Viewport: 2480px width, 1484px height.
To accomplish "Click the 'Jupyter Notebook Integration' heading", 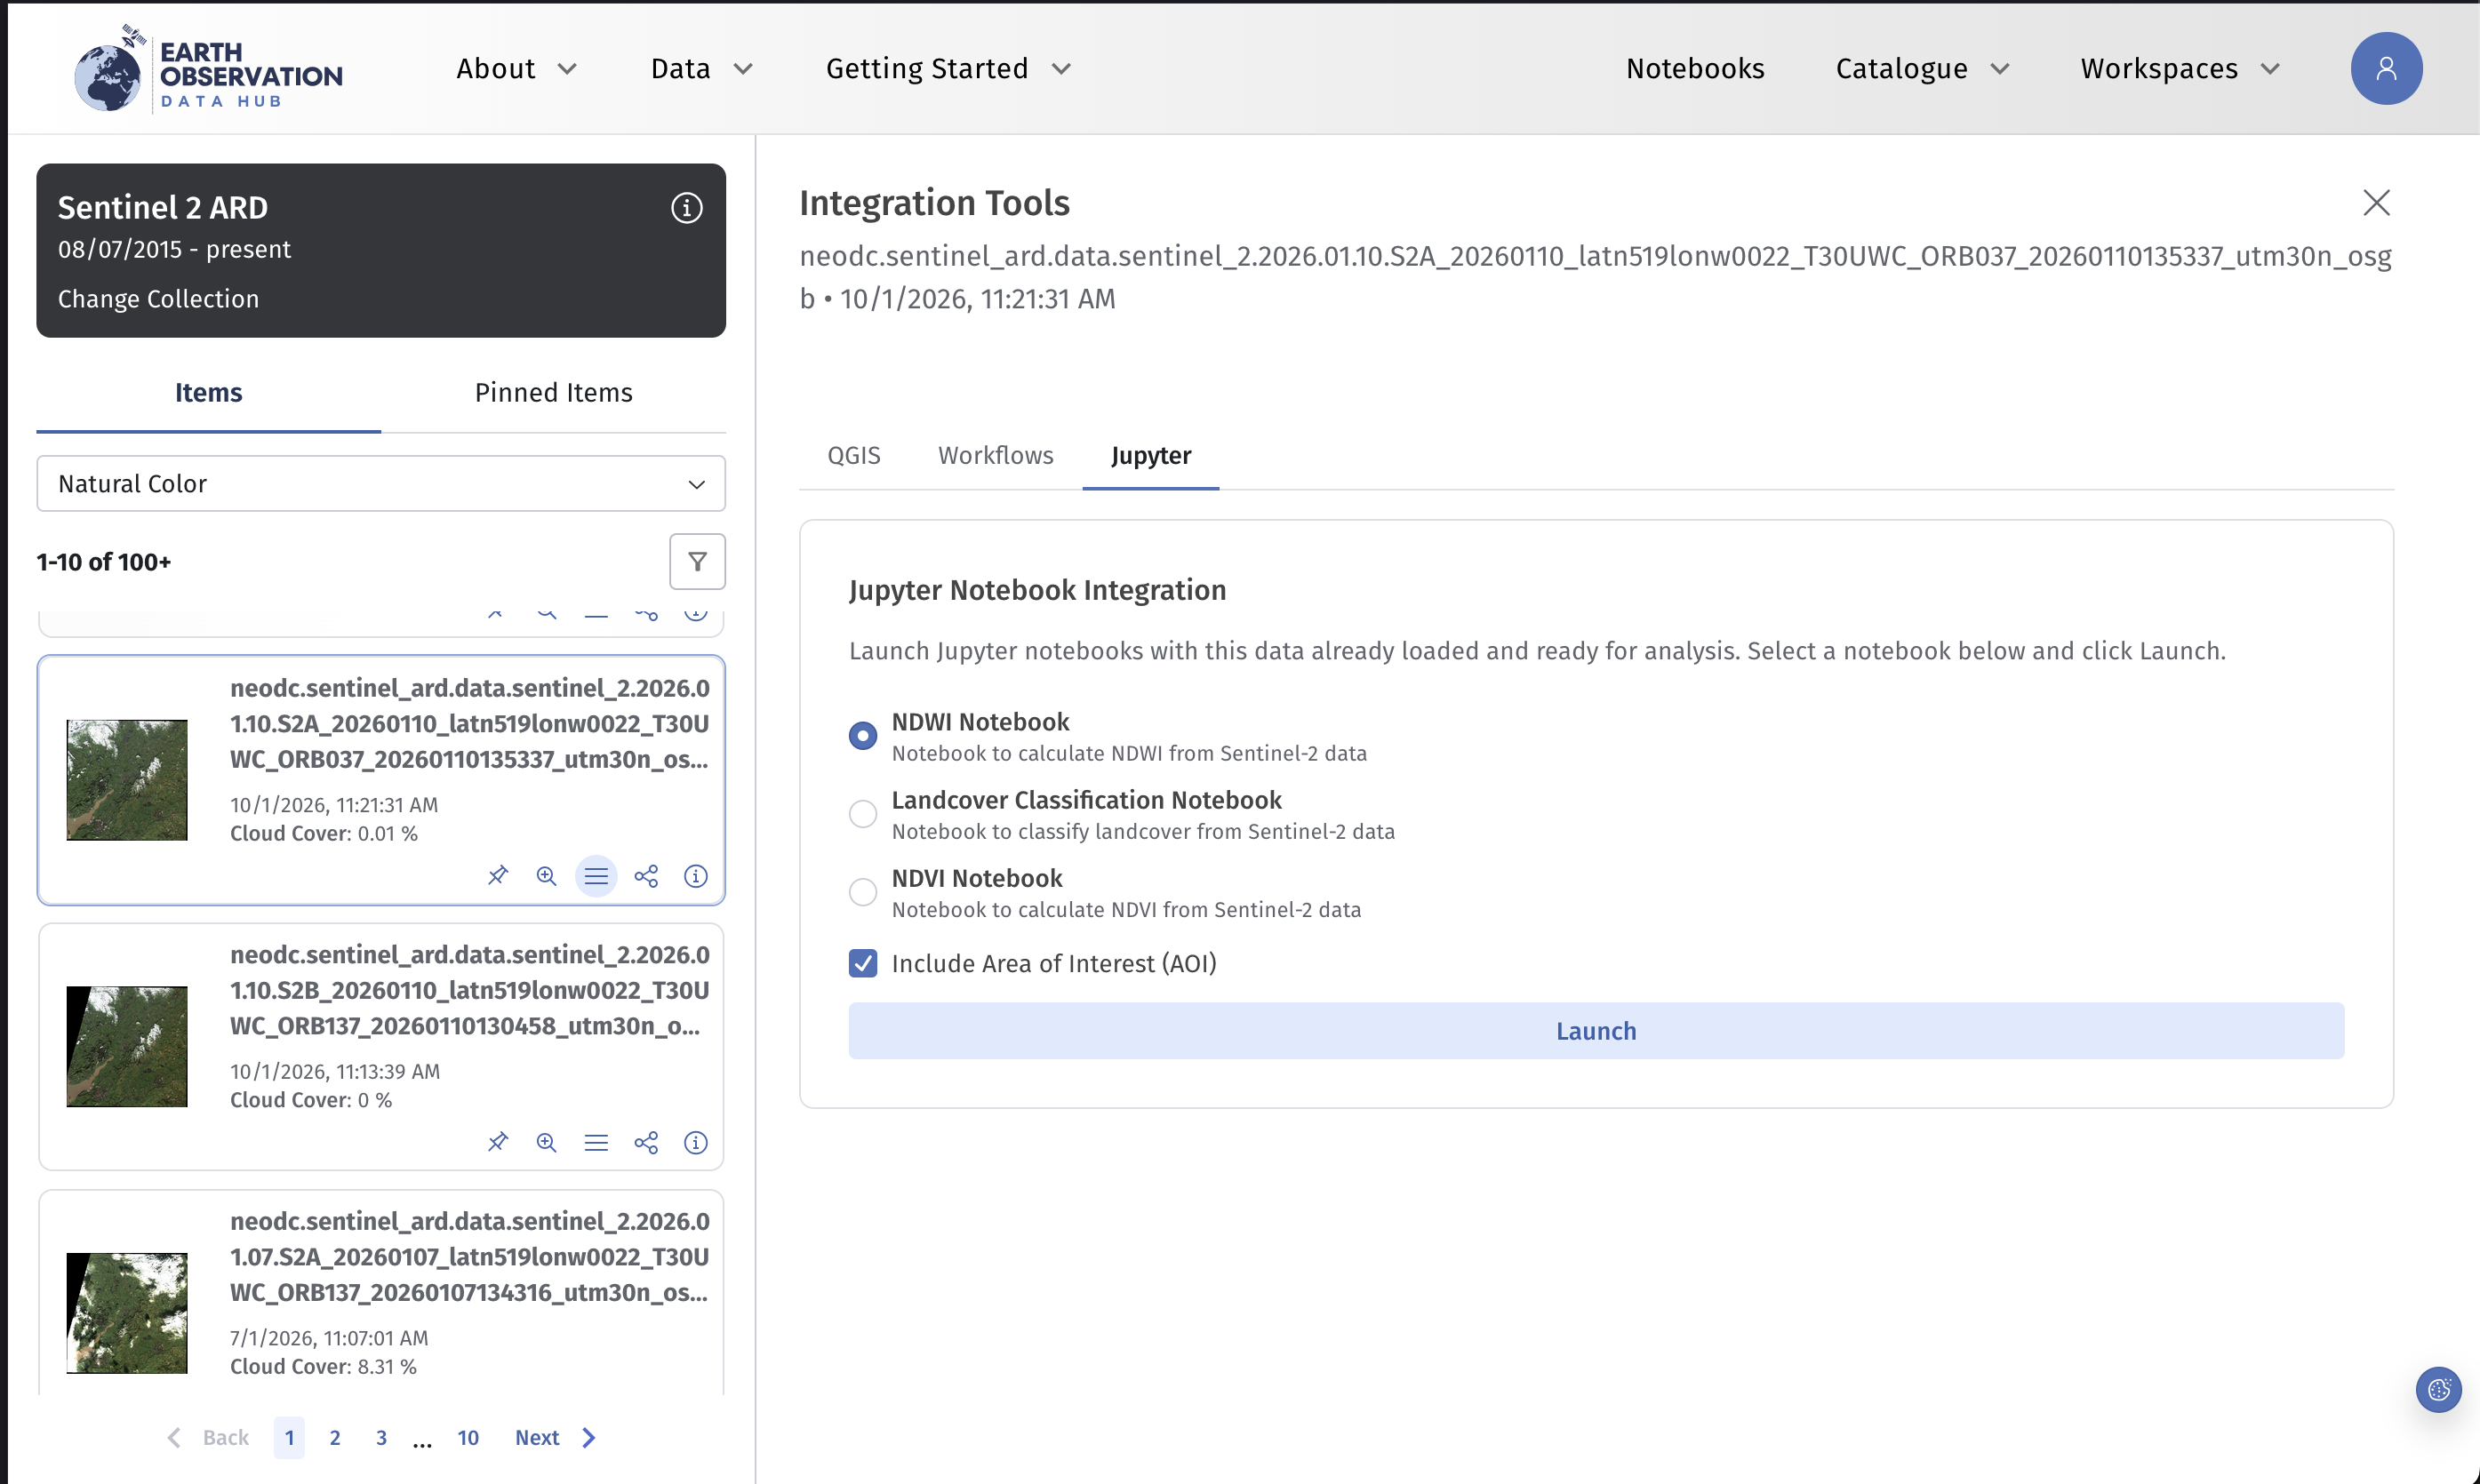I will point(1037,590).
